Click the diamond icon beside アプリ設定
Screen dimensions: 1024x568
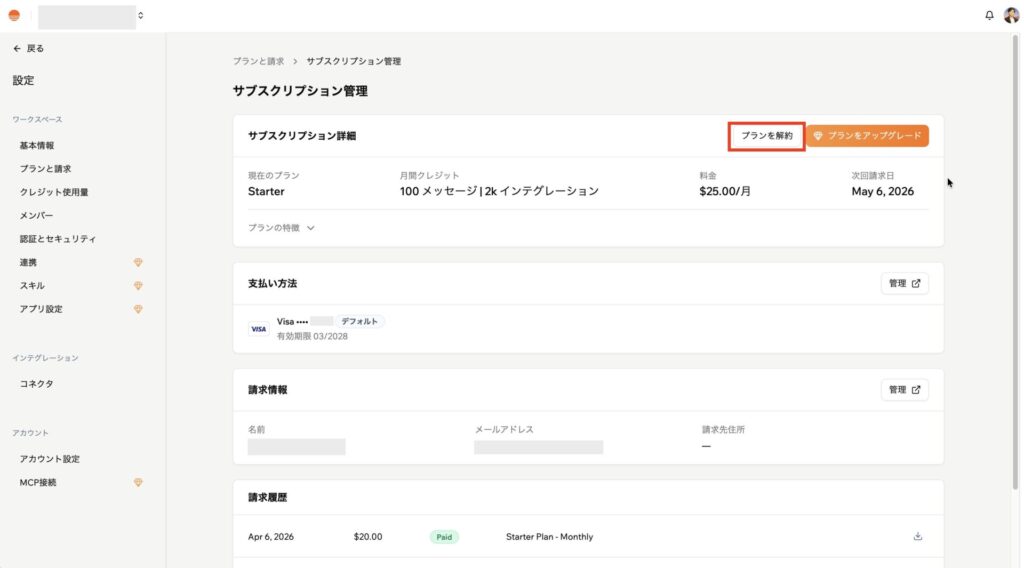click(138, 309)
